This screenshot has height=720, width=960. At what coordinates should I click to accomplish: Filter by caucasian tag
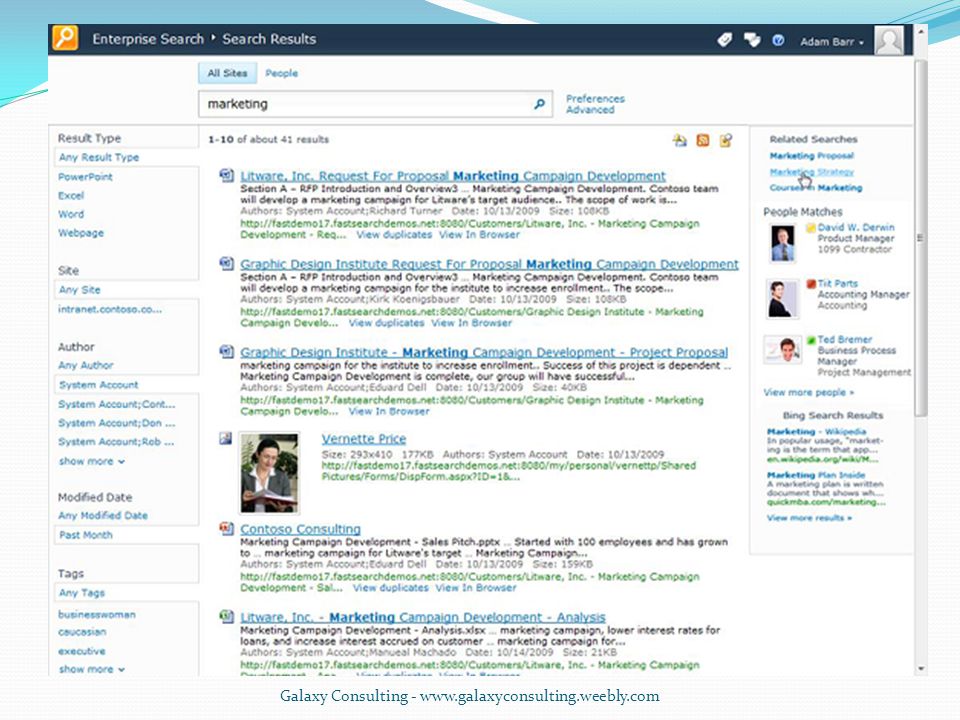82,632
